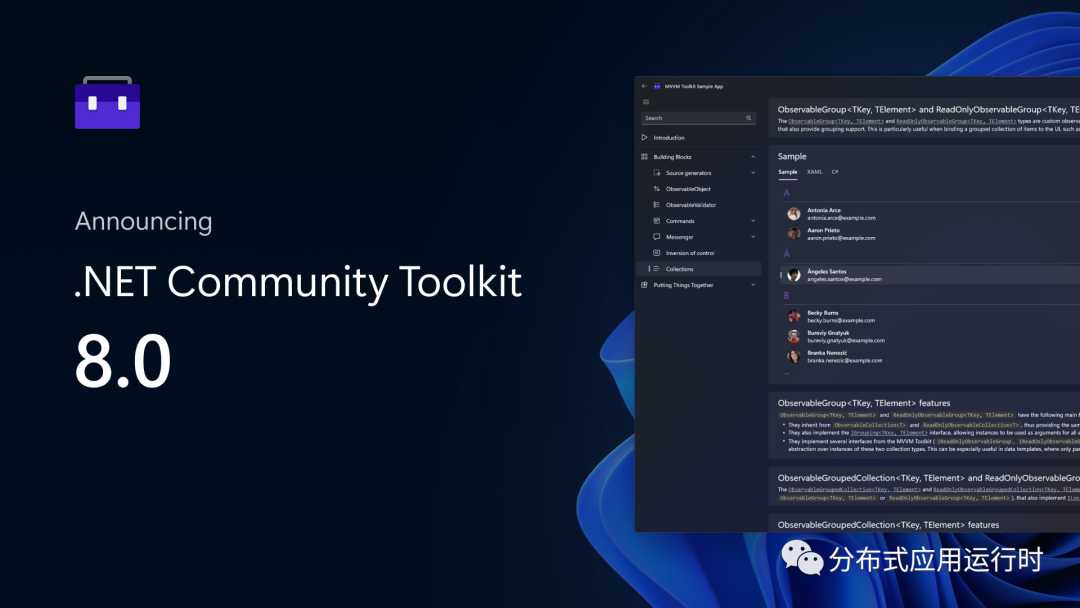1080x608 pixels.
Task: Expand the Commands chevron
Action: (x=753, y=221)
